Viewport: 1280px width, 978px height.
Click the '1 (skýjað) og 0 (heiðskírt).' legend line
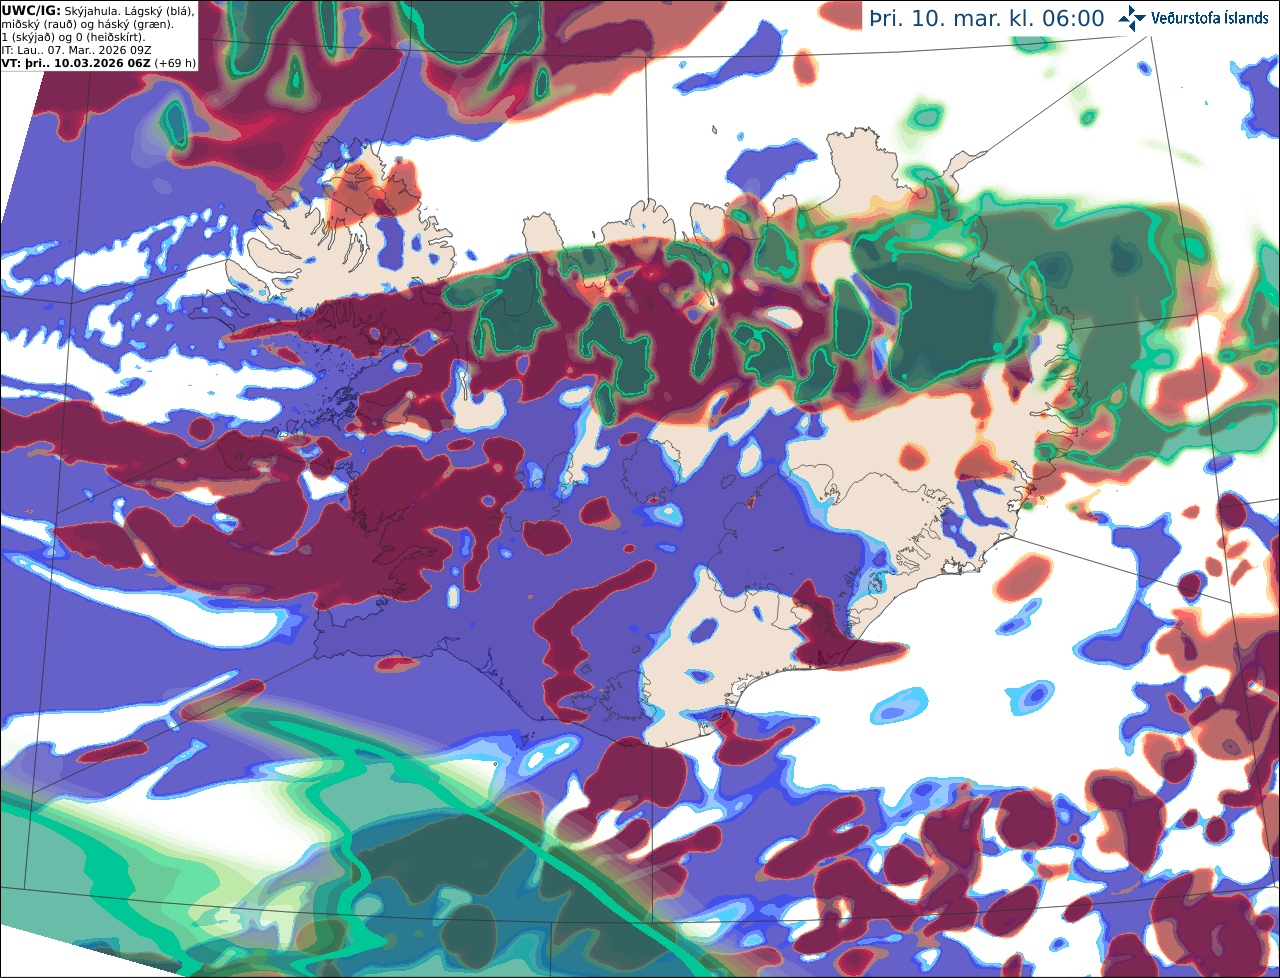pyautogui.click(x=73, y=37)
